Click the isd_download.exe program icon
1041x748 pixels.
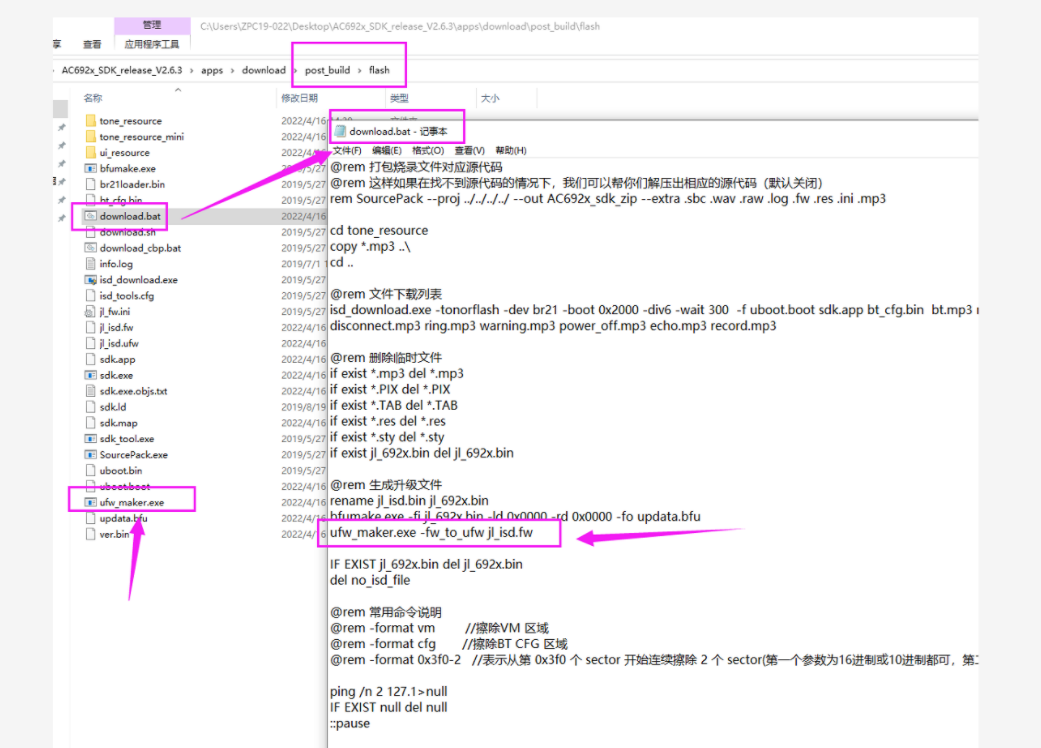click(90, 280)
